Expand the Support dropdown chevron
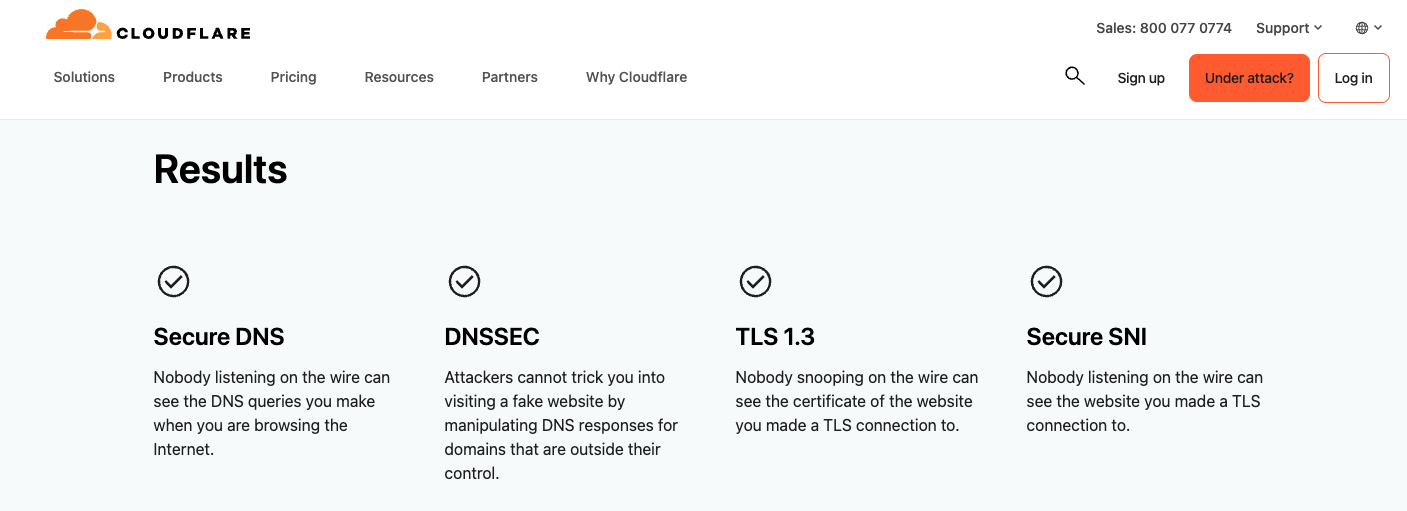The height and width of the screenshot is (511, 1407). click(x=1318, y=28)
